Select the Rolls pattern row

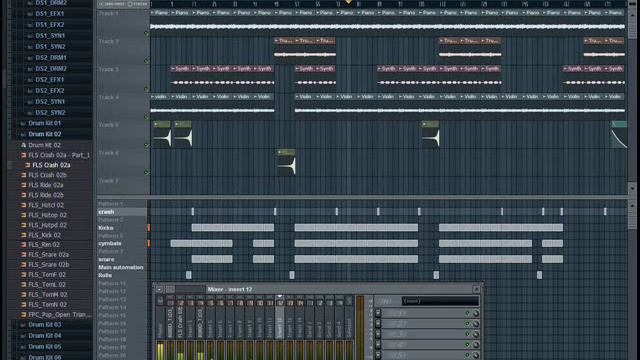click(x=122, y=276)
